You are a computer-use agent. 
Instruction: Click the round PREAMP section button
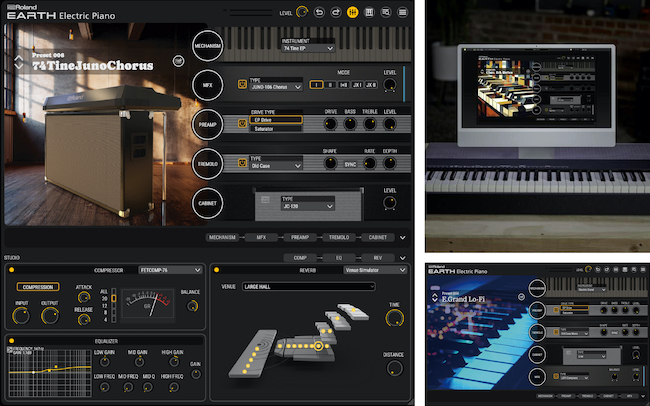pyautogui.click(x=209, y=123)
